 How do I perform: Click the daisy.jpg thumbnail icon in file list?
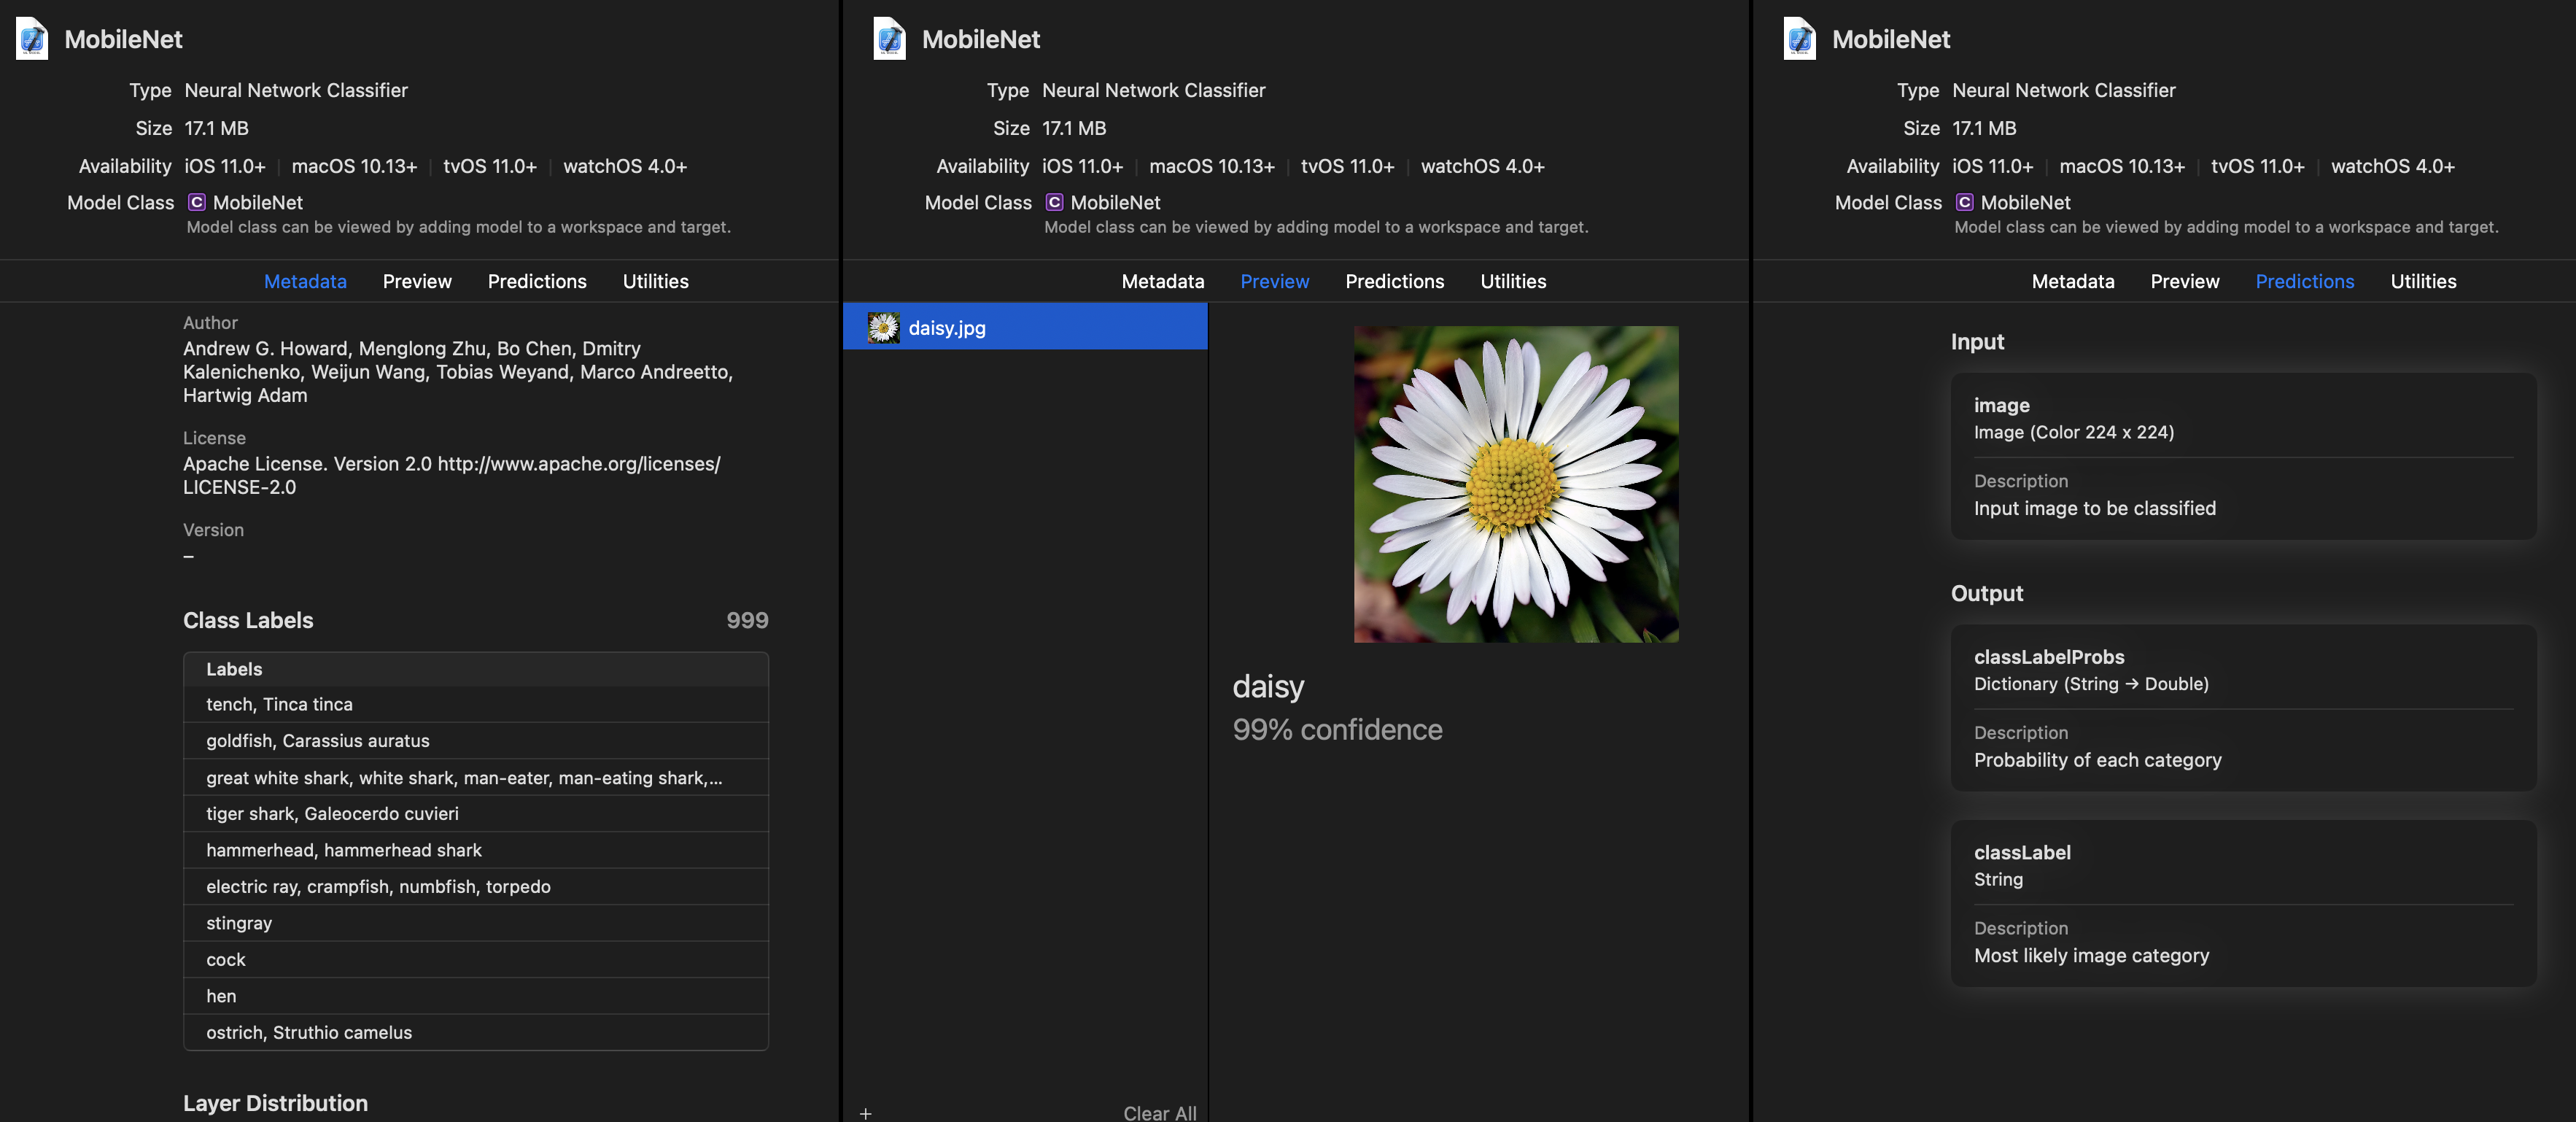[x=883, y=327]
